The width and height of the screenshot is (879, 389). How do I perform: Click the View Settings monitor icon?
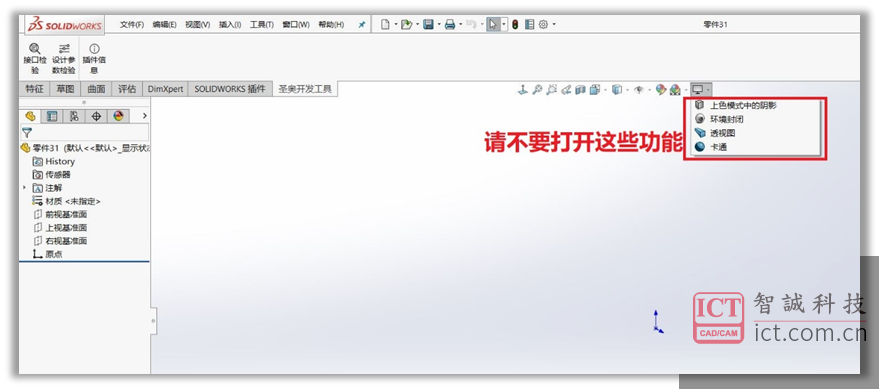697,89
